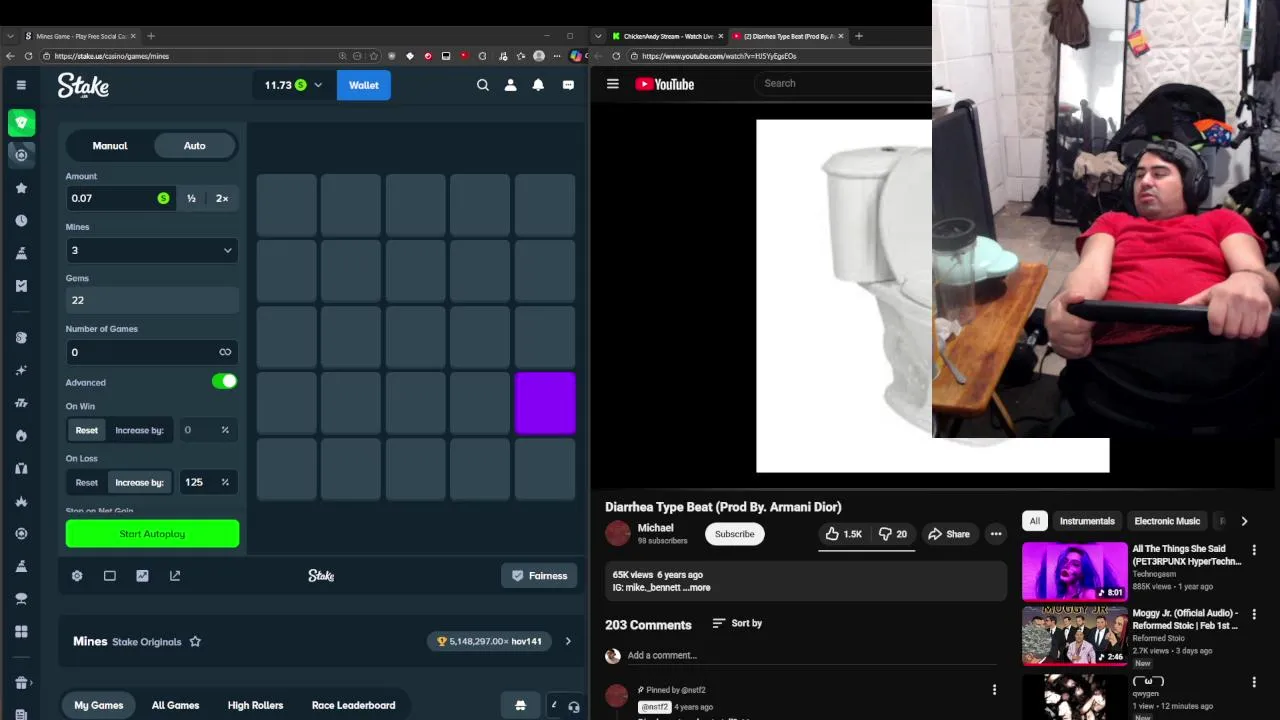
Task: Dislike the YouTube video with thumbs down
Action: click(892, 534)
